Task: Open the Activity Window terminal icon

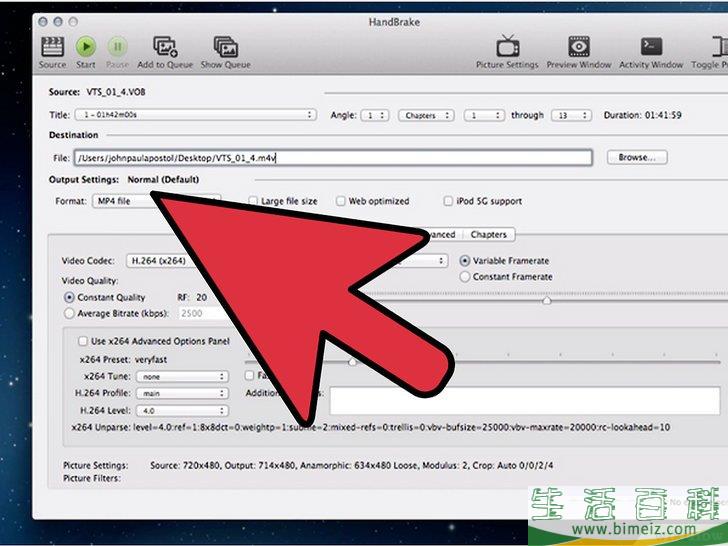Action: point(651,46)
